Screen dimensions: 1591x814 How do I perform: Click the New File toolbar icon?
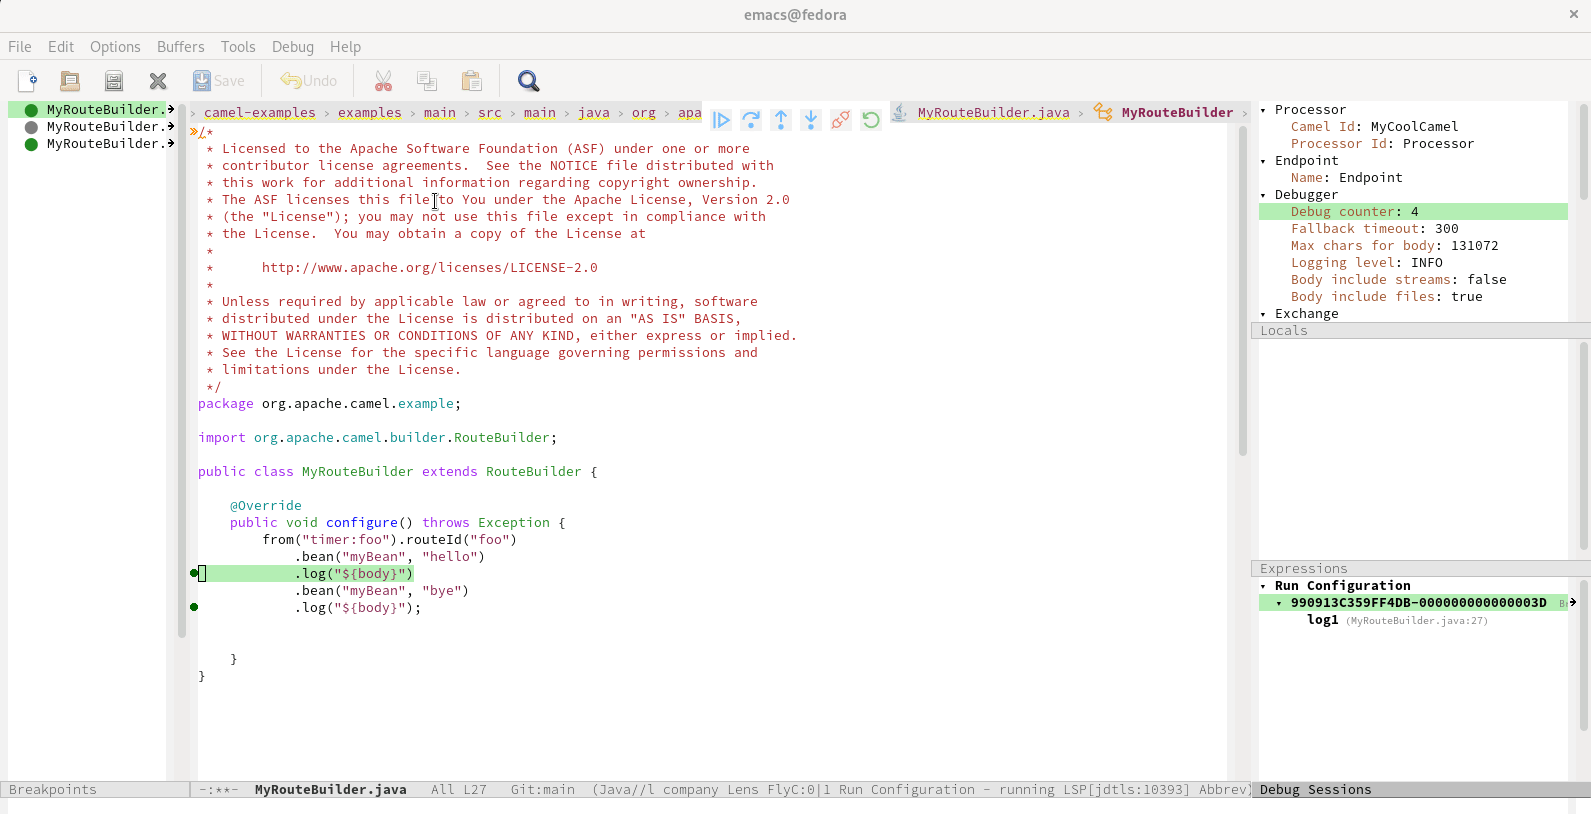point(27,81)
